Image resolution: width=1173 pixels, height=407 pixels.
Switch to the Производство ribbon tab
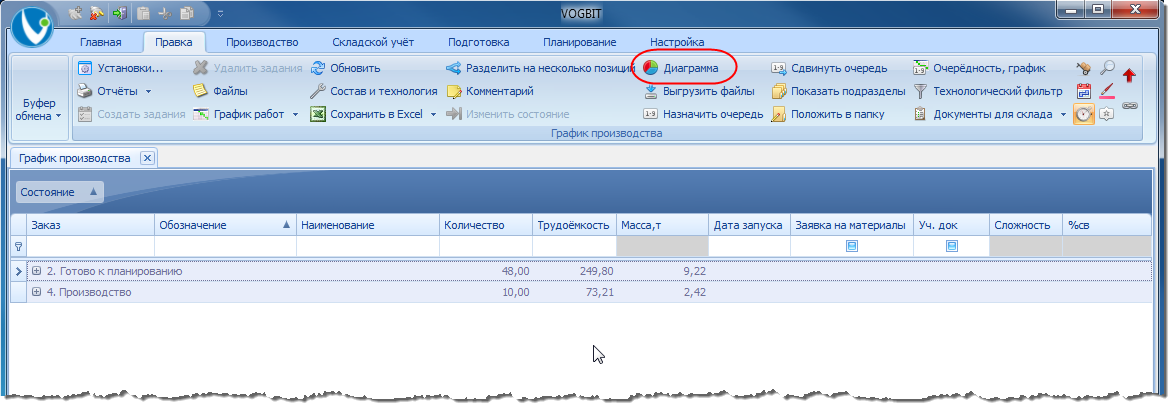262,42
